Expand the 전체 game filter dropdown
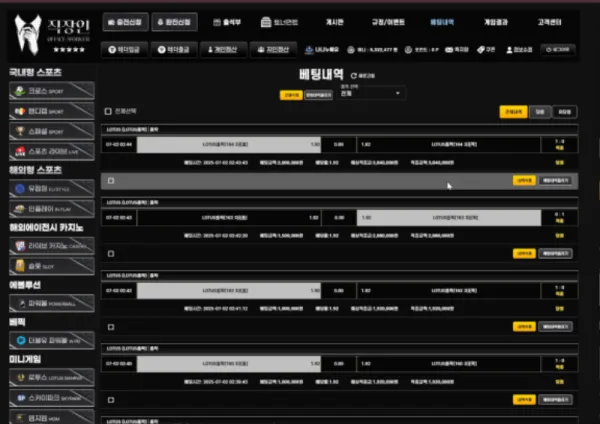 370,93
